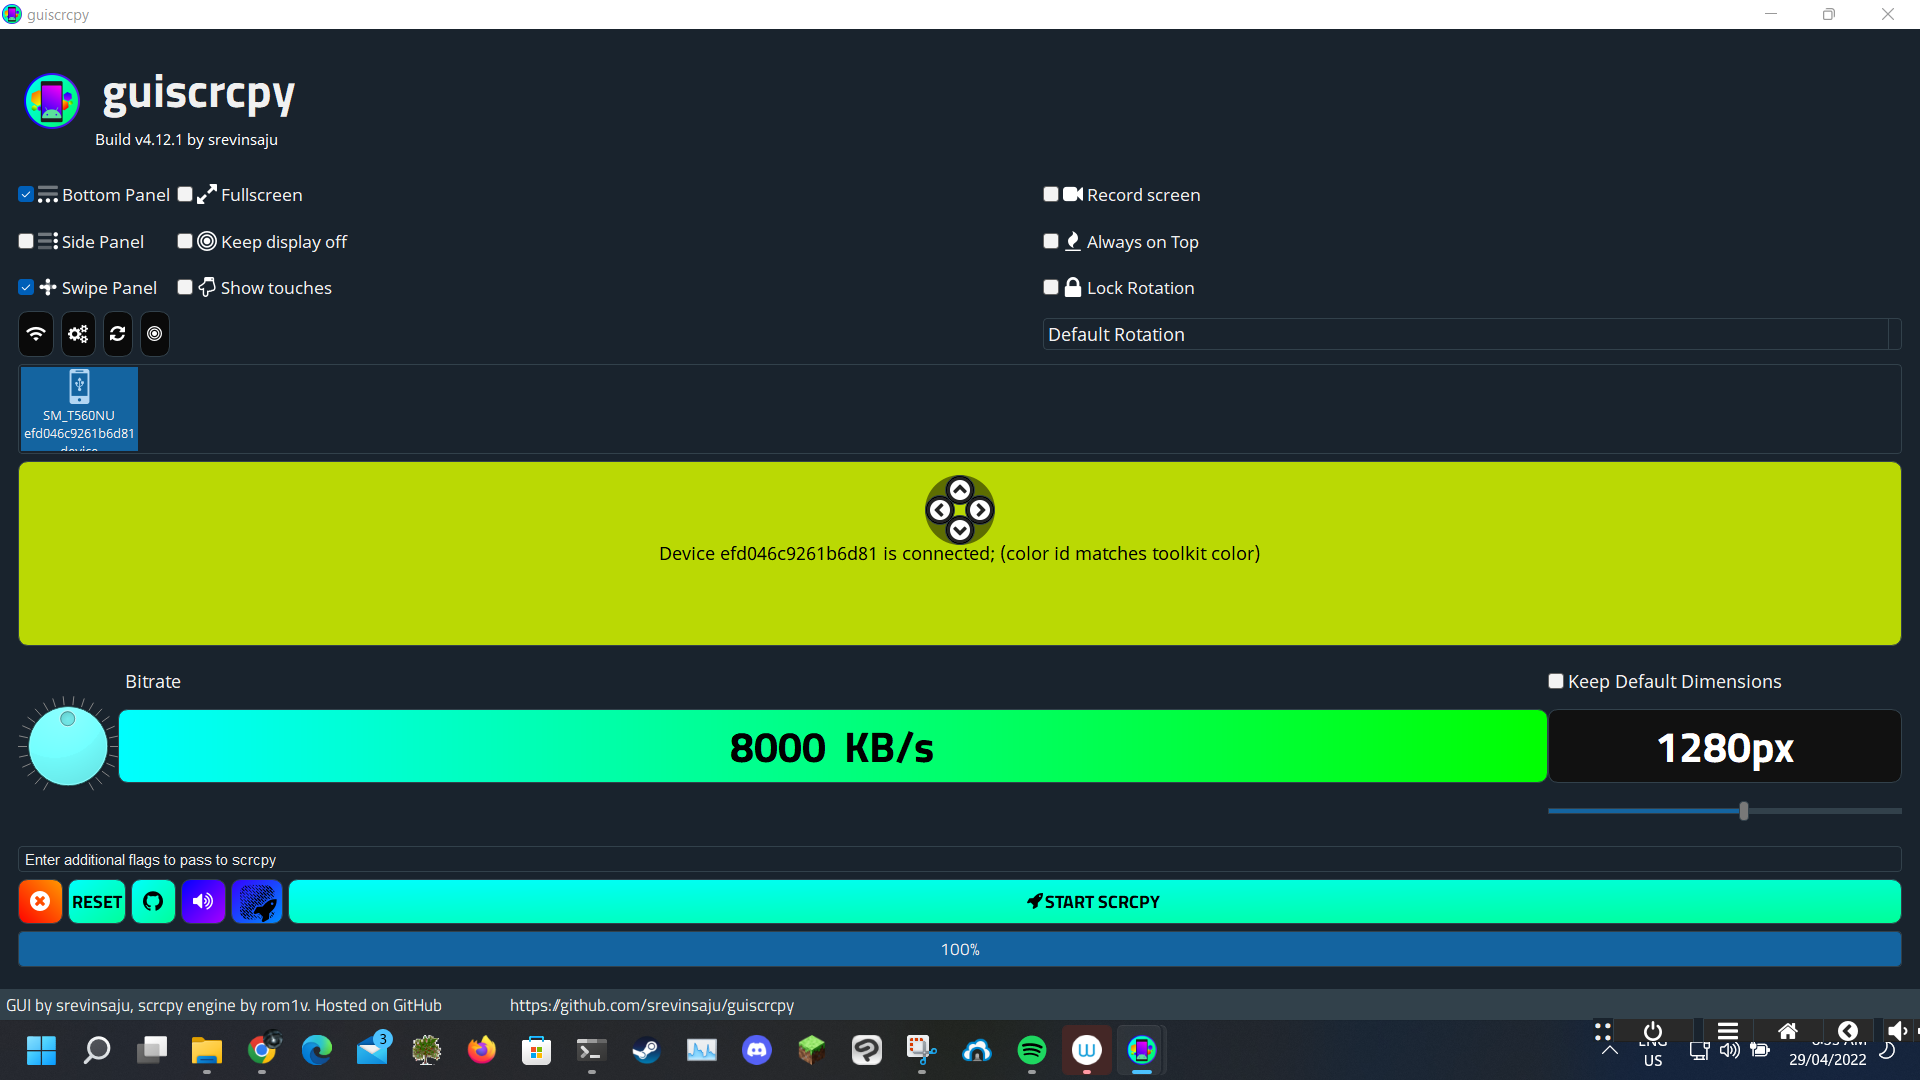Uncheck the Swipe Panel checkbox
This screenshot has height=1080, width=1920.
[26, 288]
